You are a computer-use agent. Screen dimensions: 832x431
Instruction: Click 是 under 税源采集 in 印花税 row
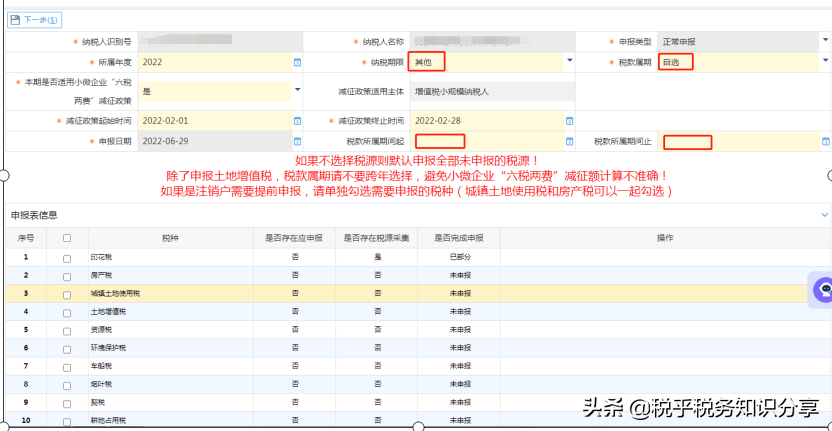click(x=377, y=257)
